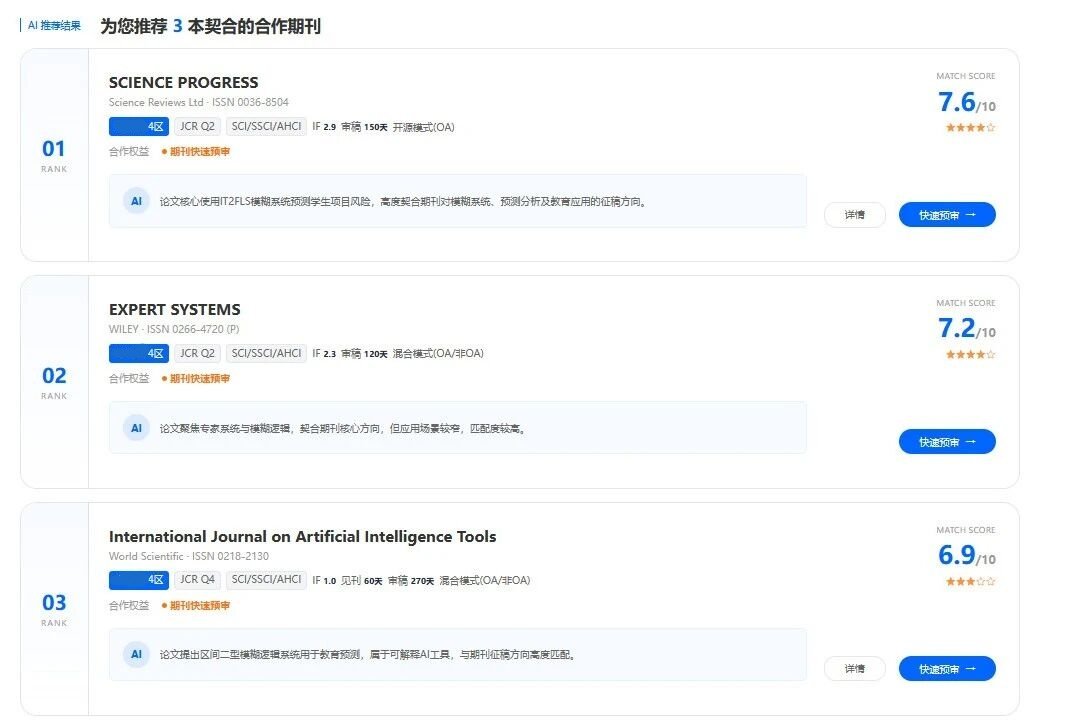Click the 03 rank number
This screenshot has width=1075, height=725.
coord(53,603)
